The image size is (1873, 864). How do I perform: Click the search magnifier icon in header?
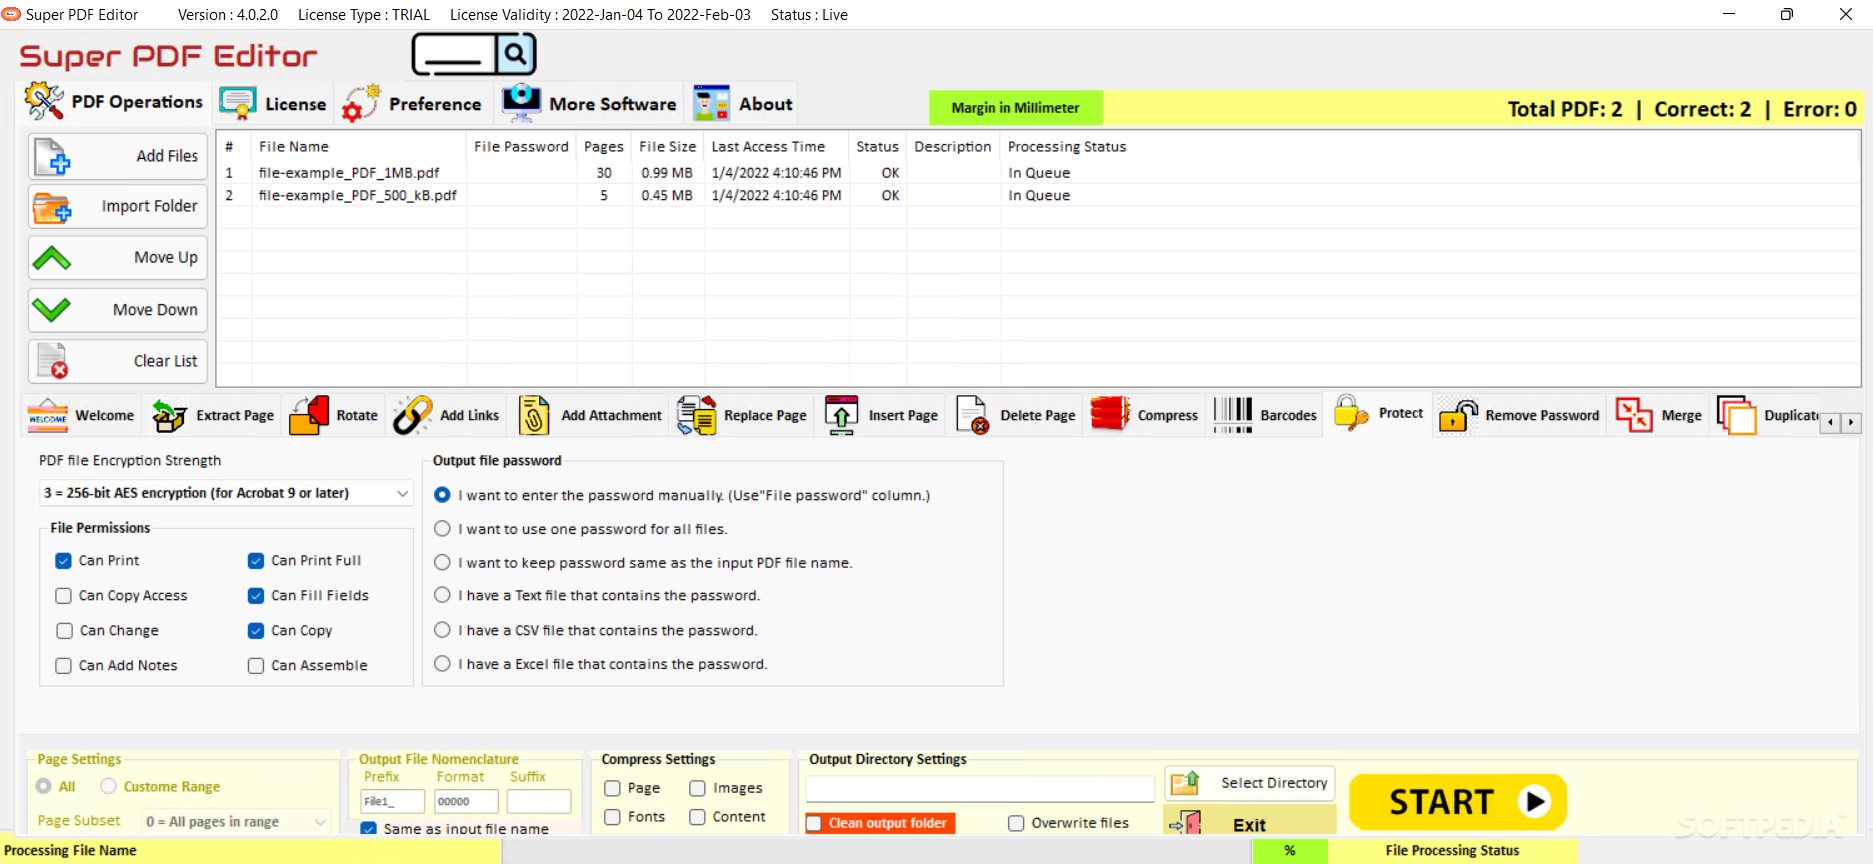(x=514, y=53)
